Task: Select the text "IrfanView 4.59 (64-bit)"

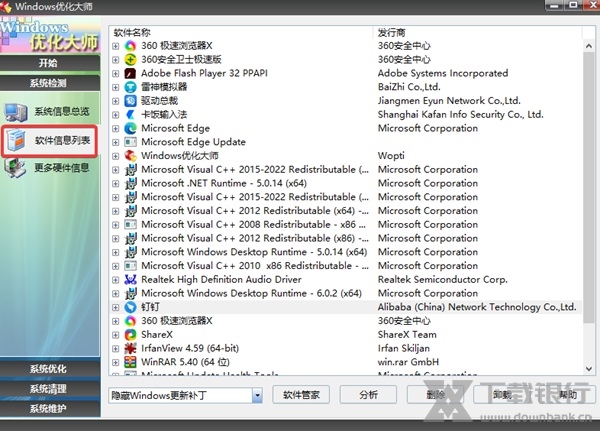Action: coord(190,348)
